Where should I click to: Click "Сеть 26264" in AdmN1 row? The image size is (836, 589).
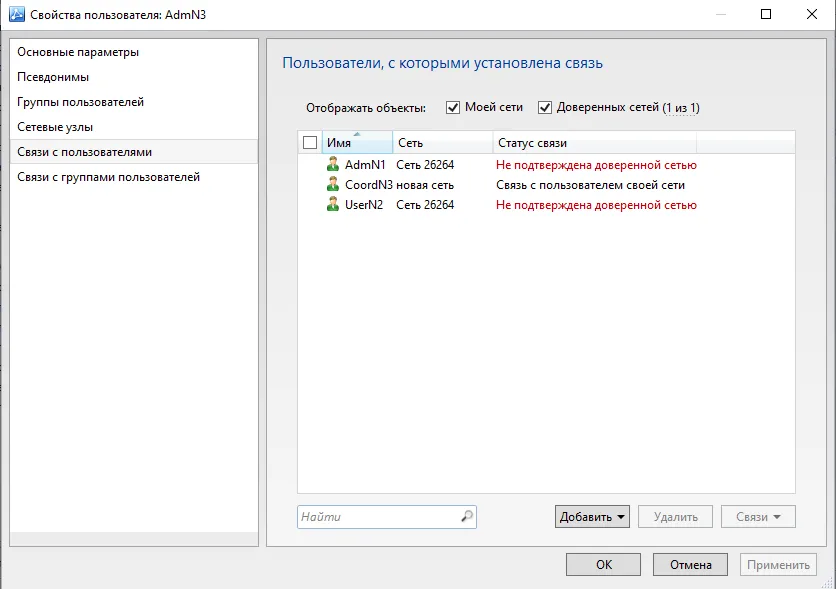coord(425,165)
